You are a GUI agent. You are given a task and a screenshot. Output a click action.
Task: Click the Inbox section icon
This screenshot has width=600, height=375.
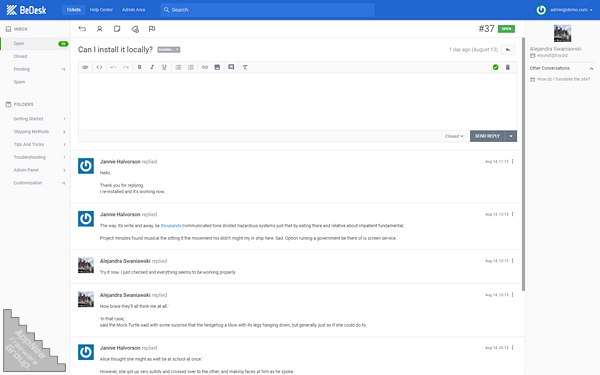click(8, 29)
